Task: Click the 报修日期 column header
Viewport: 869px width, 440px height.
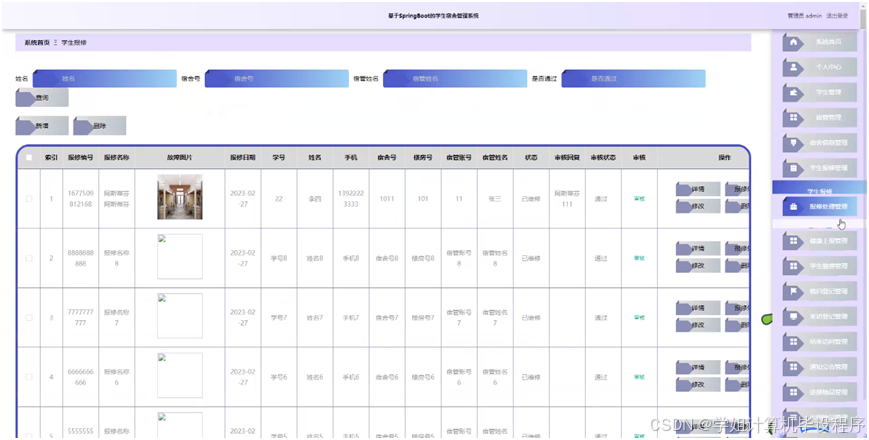Action: pos(243,157)
